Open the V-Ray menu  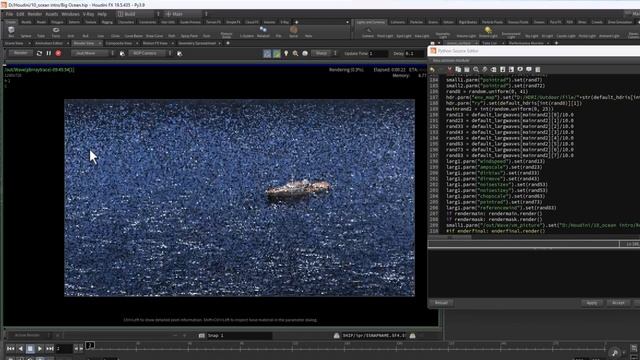point(88,14)
